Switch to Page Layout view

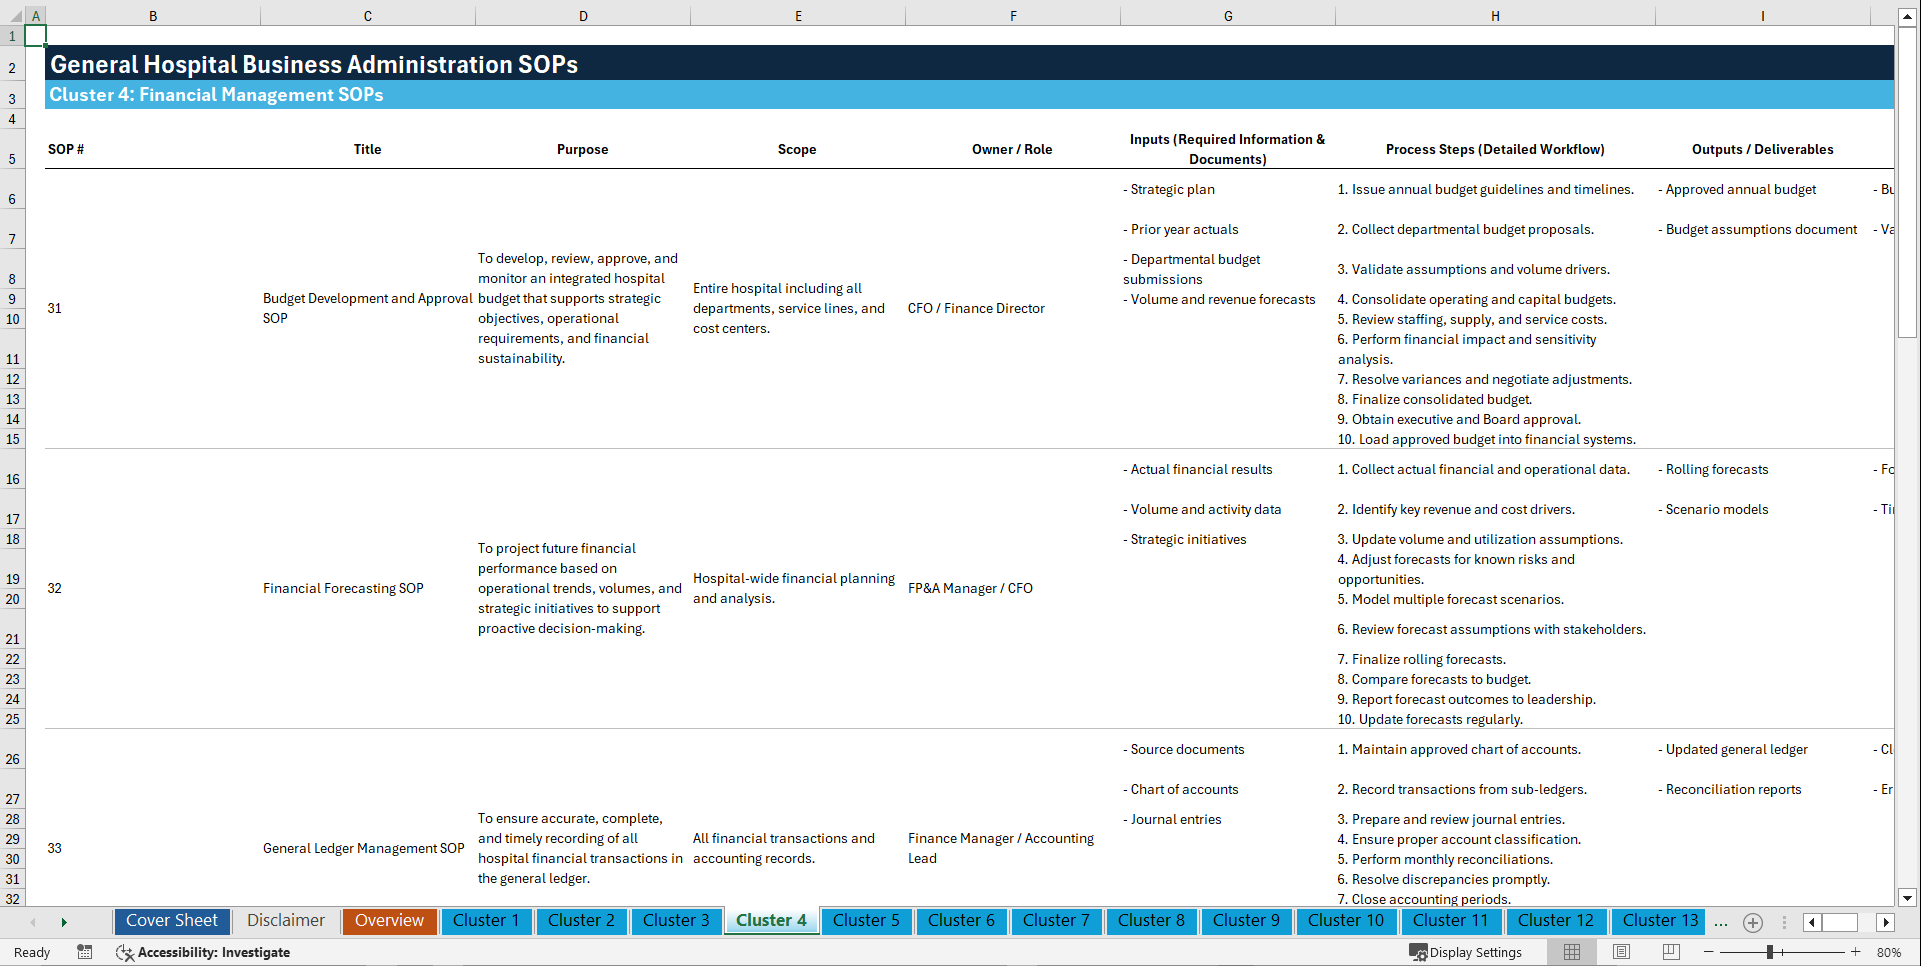click(x=1621, y=952)
